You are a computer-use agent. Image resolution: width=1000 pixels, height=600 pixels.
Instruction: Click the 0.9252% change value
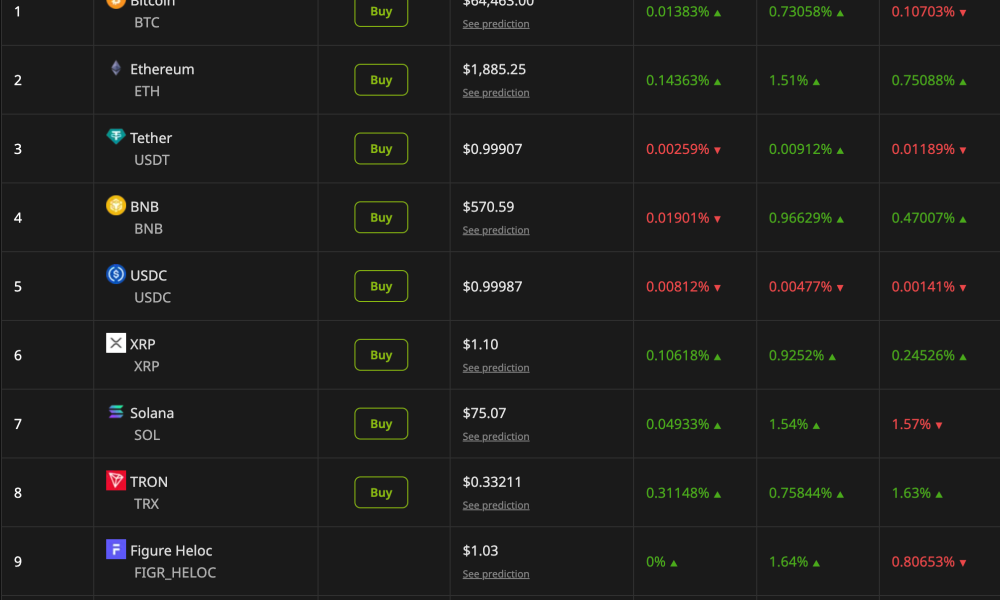(797, 355)
